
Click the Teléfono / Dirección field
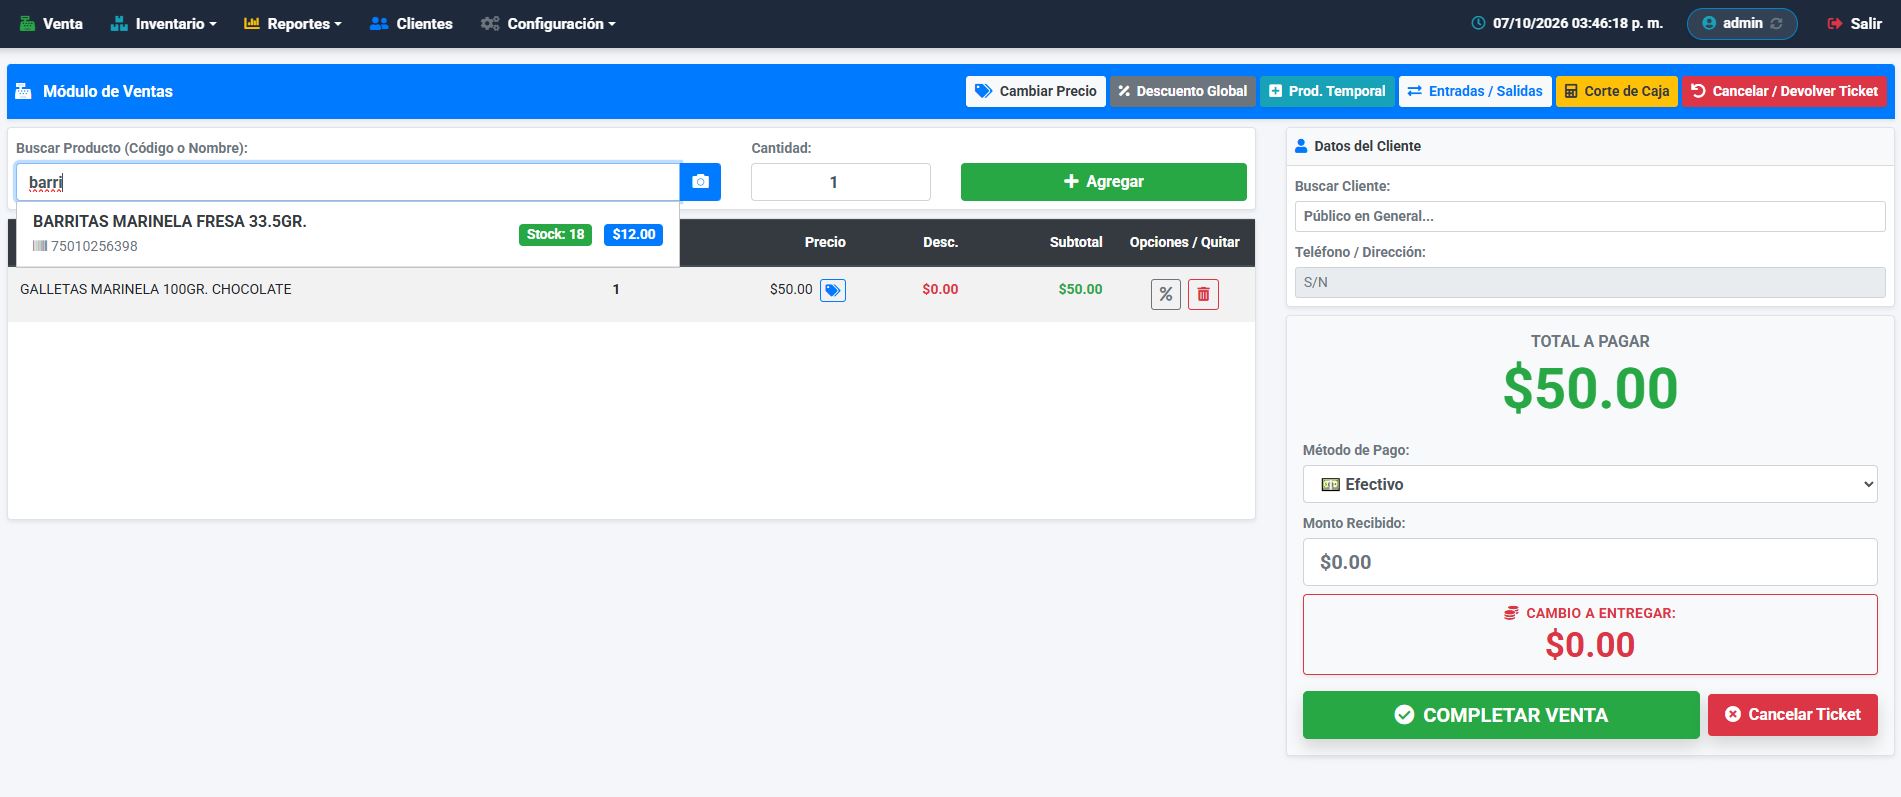pos(1590,282)
